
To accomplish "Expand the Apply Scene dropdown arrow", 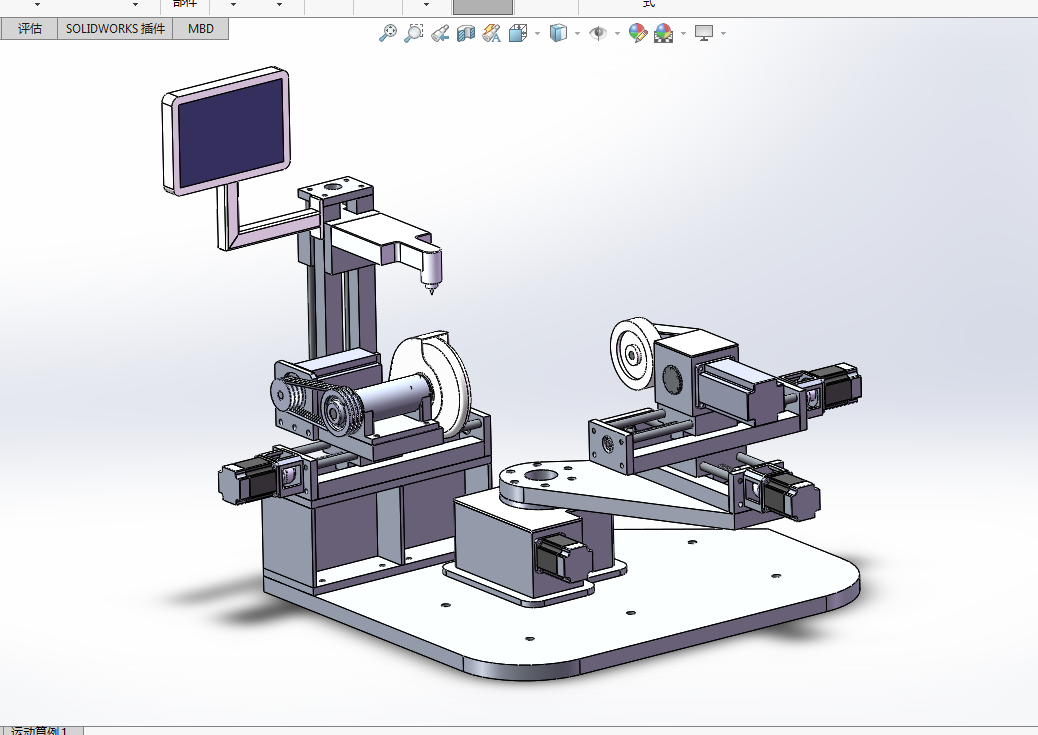I will tap(683, 33).
